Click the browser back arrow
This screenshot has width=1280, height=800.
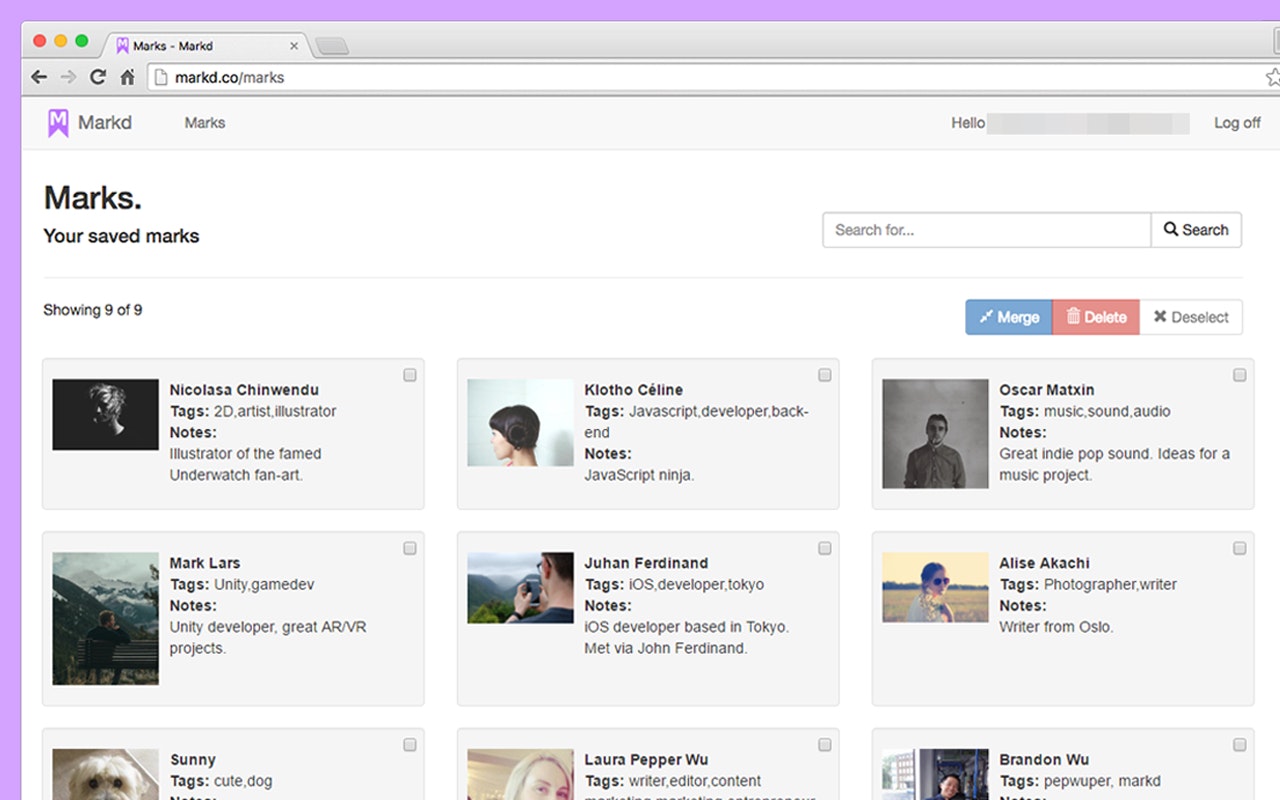(39, 77)
